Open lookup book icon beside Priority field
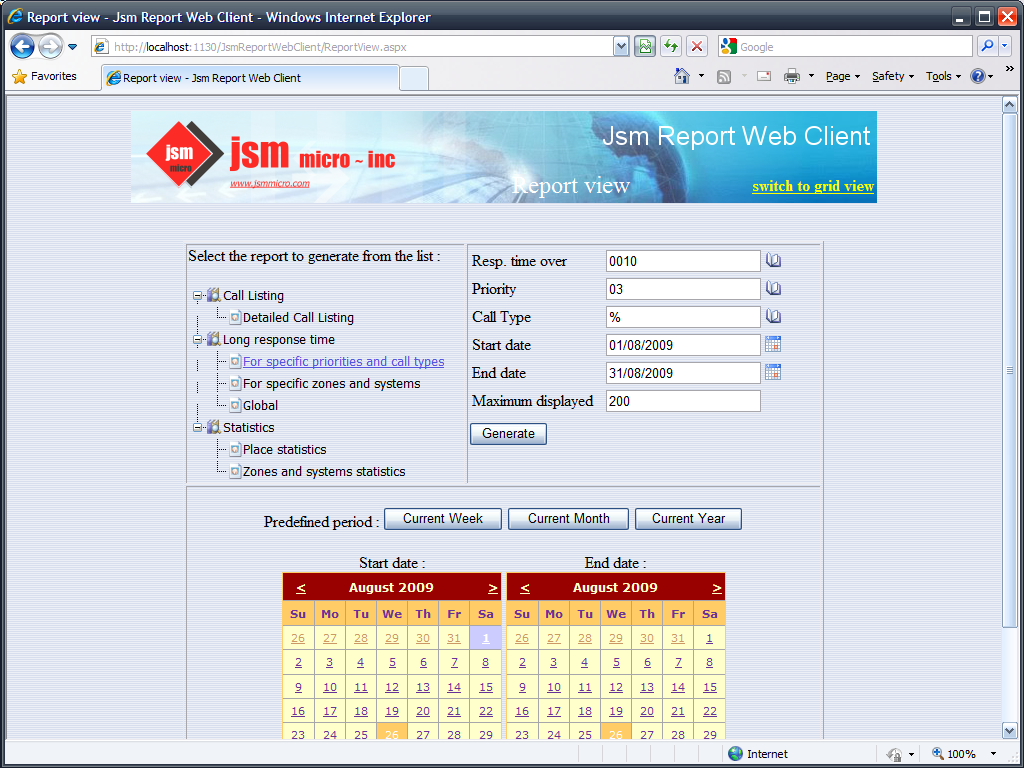1024x768 pixels. tap(773, 288)
